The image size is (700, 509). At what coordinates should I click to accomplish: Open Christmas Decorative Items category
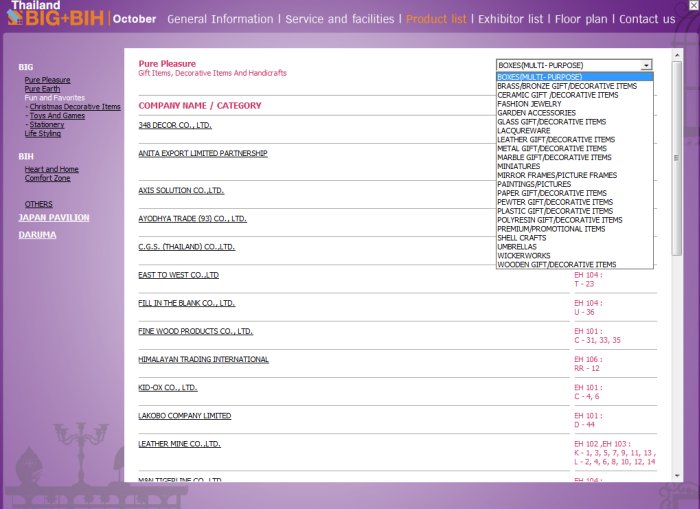75,107
